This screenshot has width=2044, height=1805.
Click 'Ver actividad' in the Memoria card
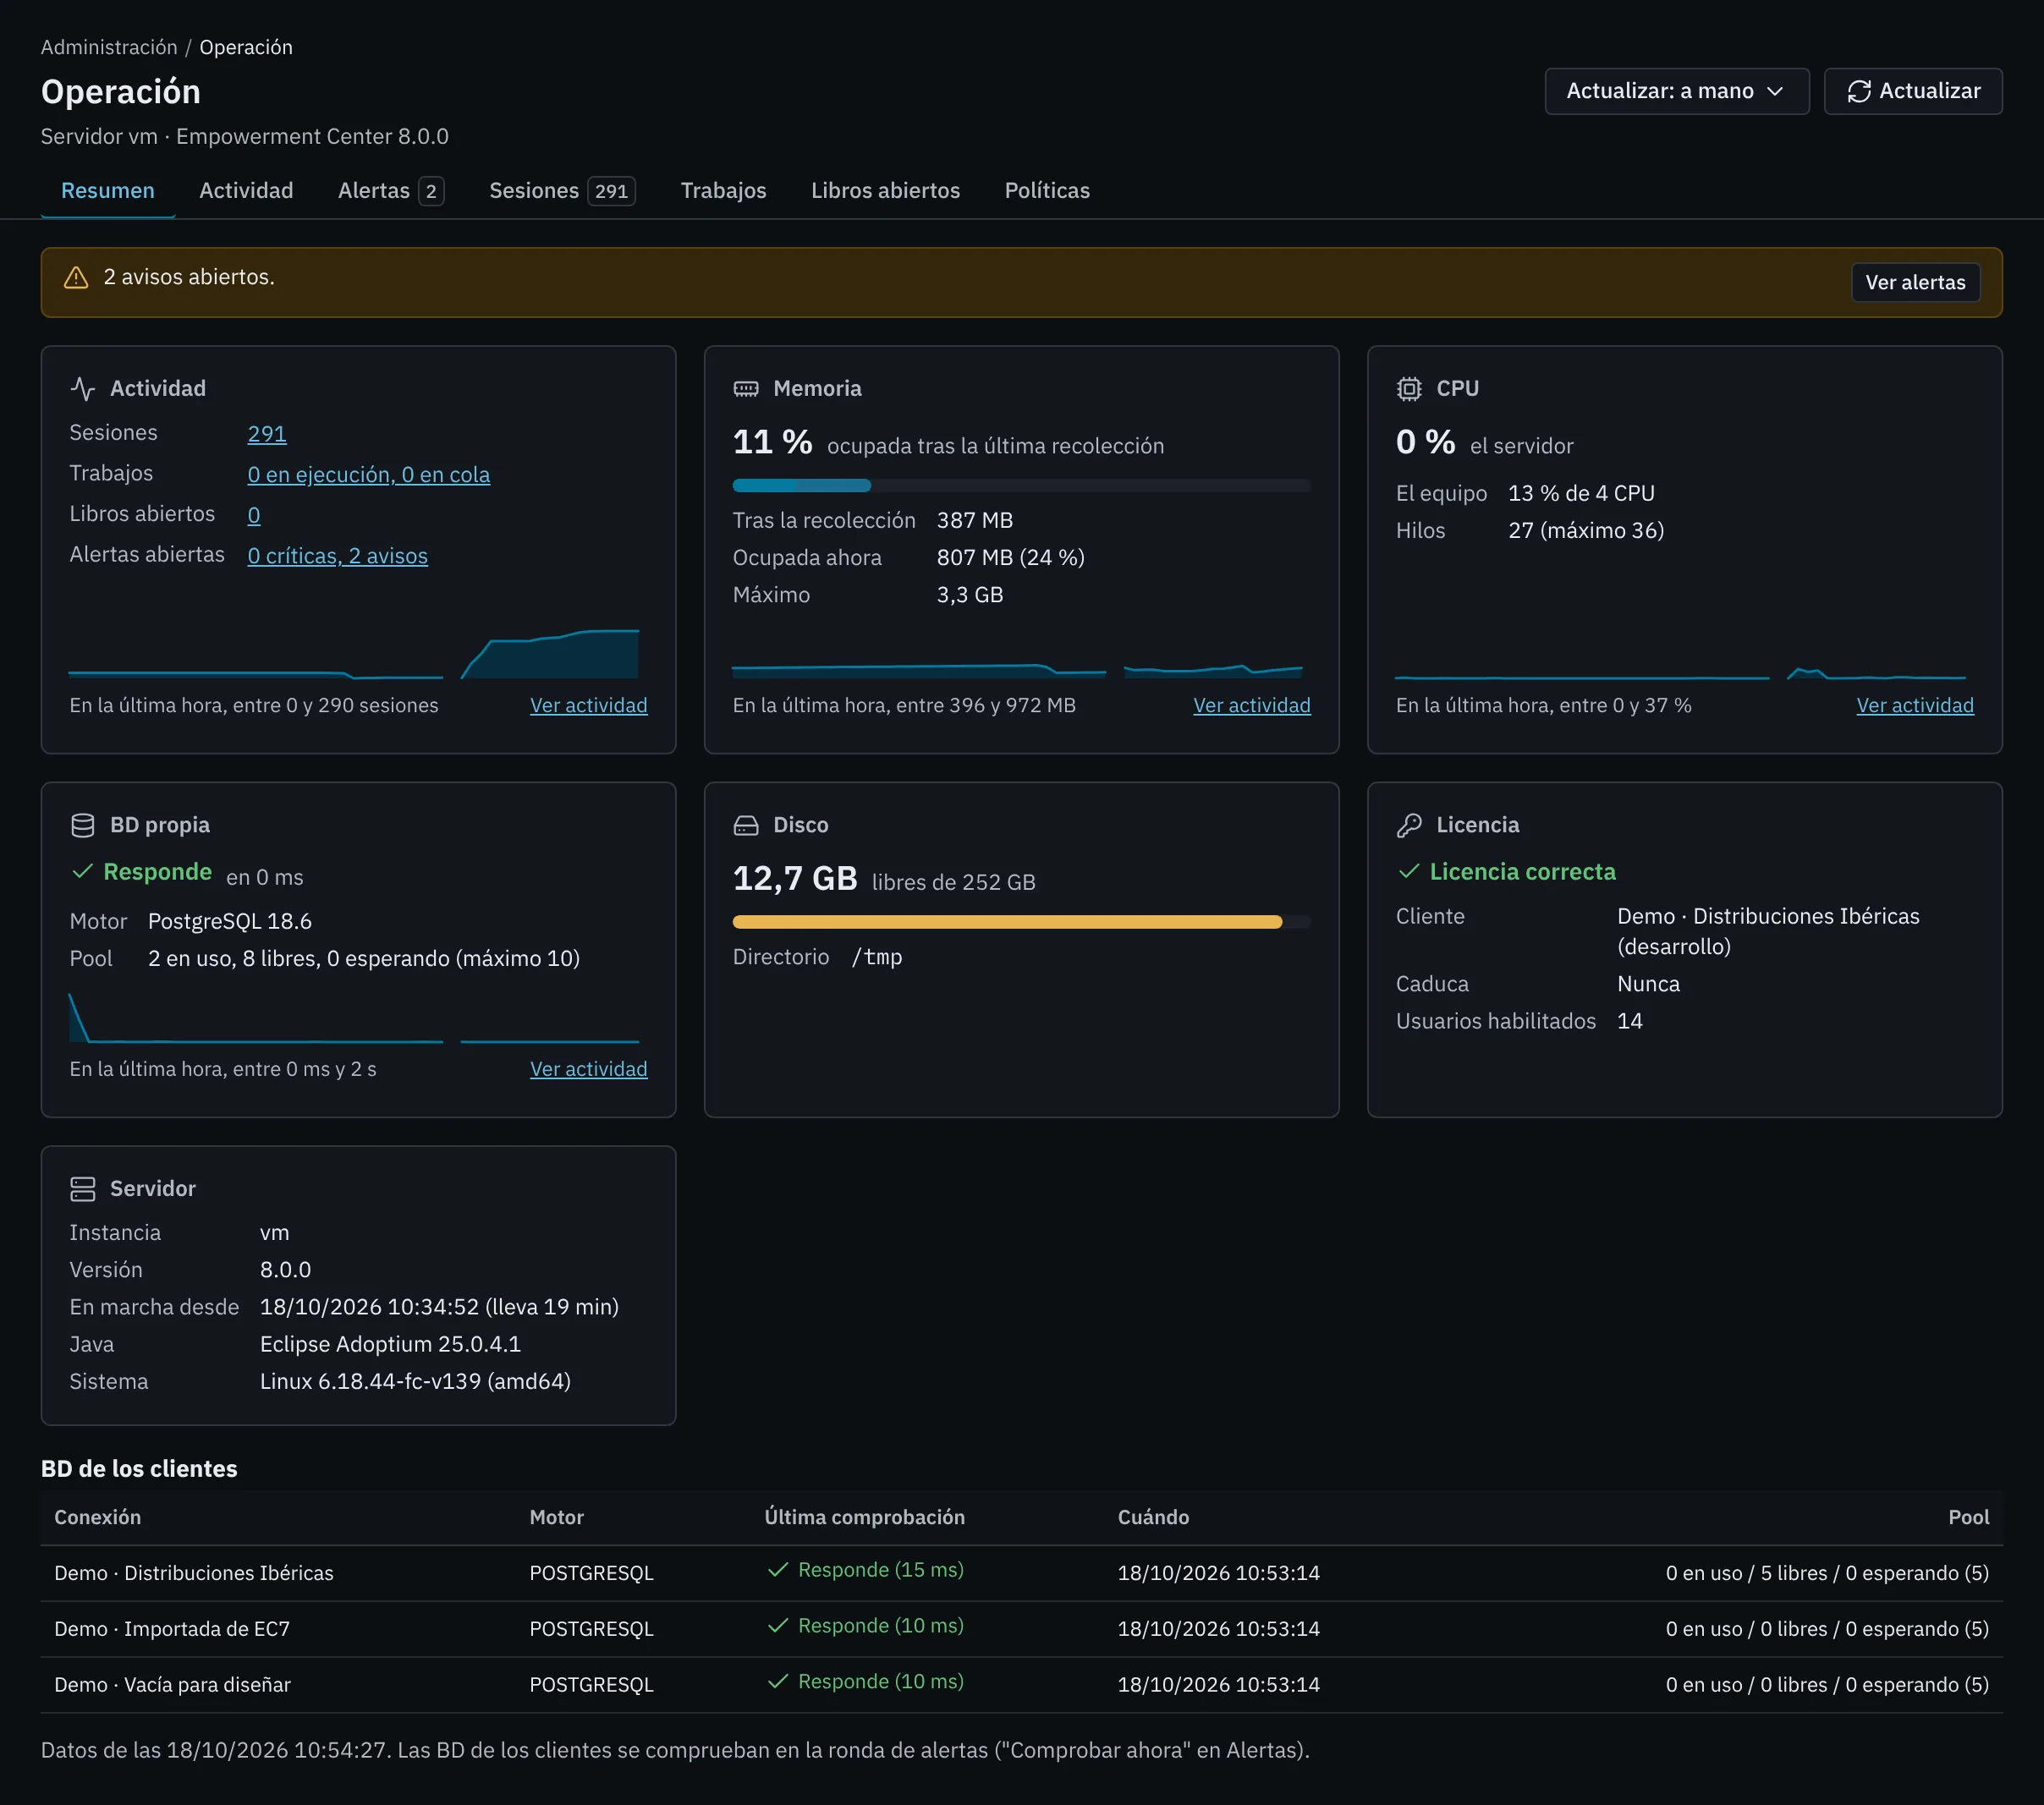[x=1252, y=705]
